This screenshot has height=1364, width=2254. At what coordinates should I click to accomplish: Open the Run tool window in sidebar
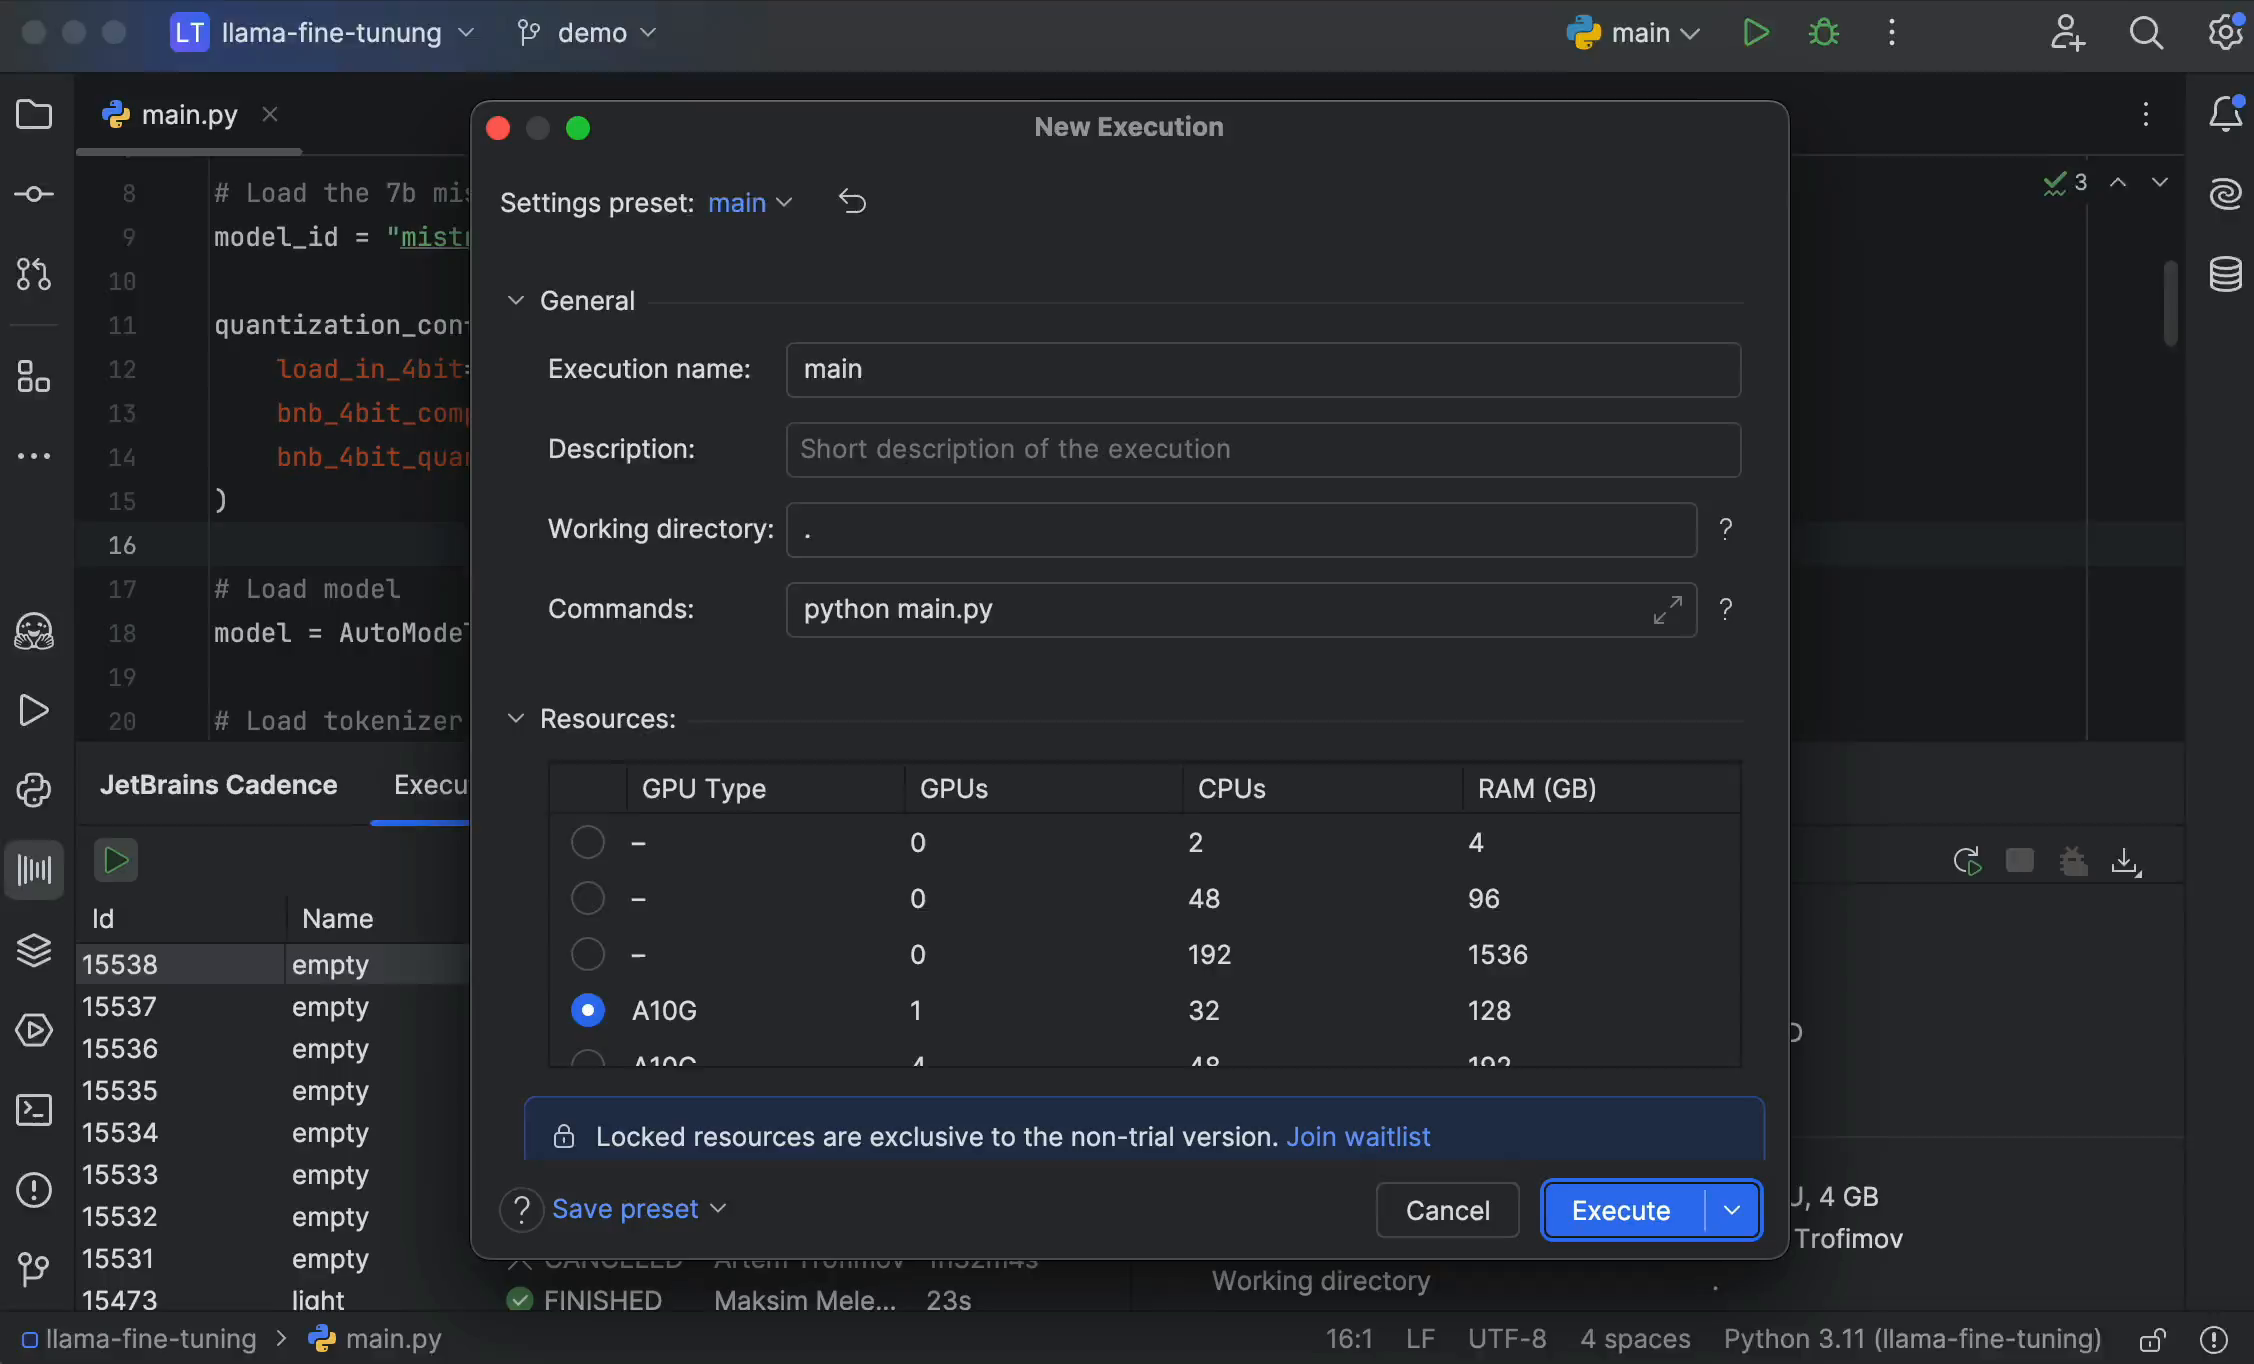(x=34, y=710)
